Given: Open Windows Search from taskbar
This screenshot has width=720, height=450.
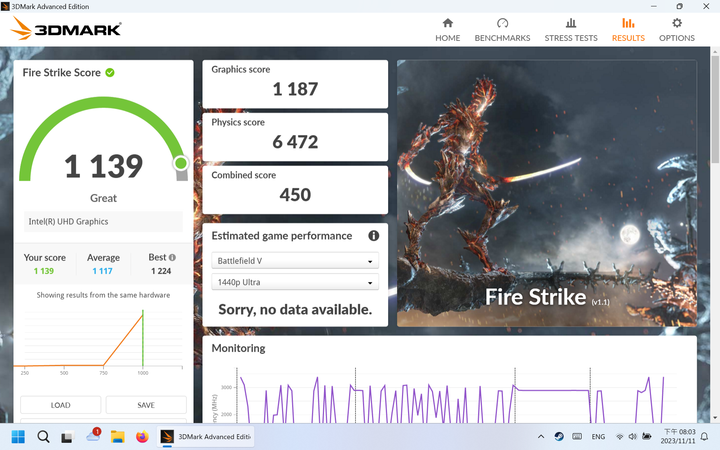Looking at the screenshot, I should point(43,436).
